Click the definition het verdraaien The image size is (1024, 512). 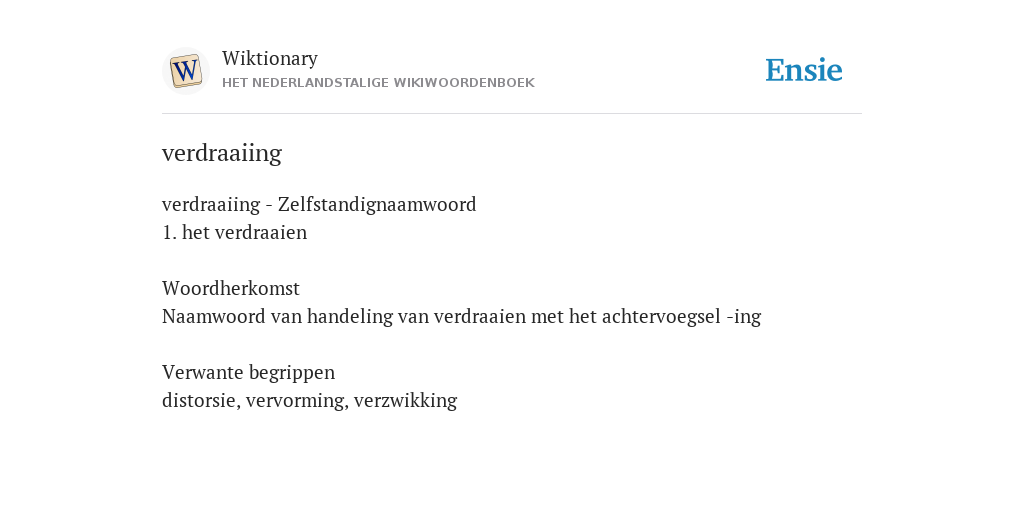pyautogui.click(x=244, y=232)
